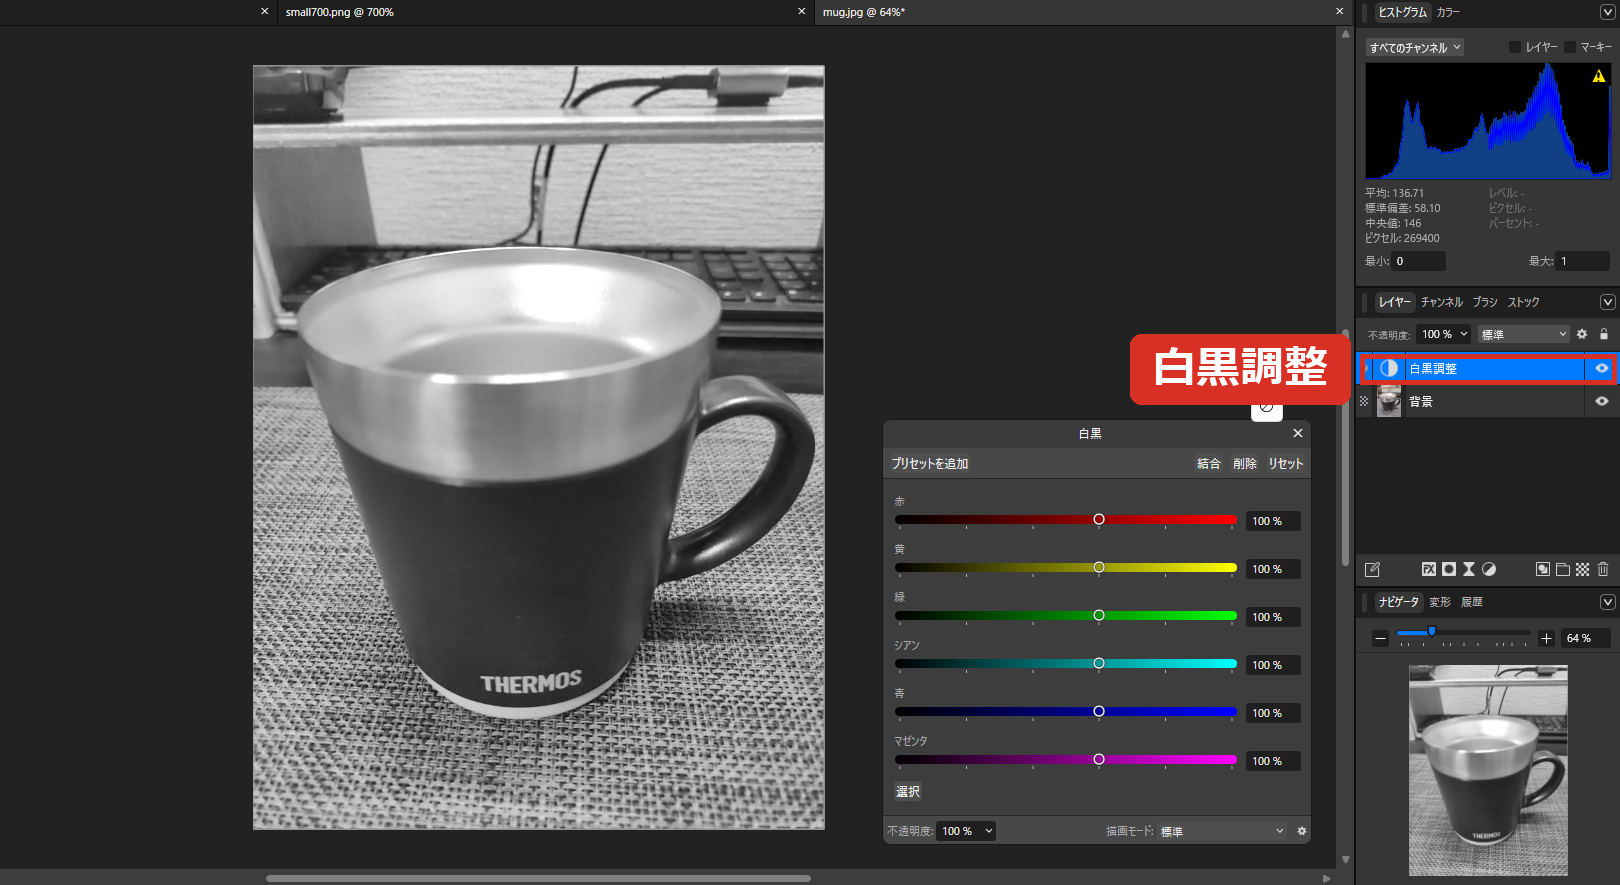Hide the 白黒調整 layer
This screenshot has height=885, width=1620.
click(1602, 369)
